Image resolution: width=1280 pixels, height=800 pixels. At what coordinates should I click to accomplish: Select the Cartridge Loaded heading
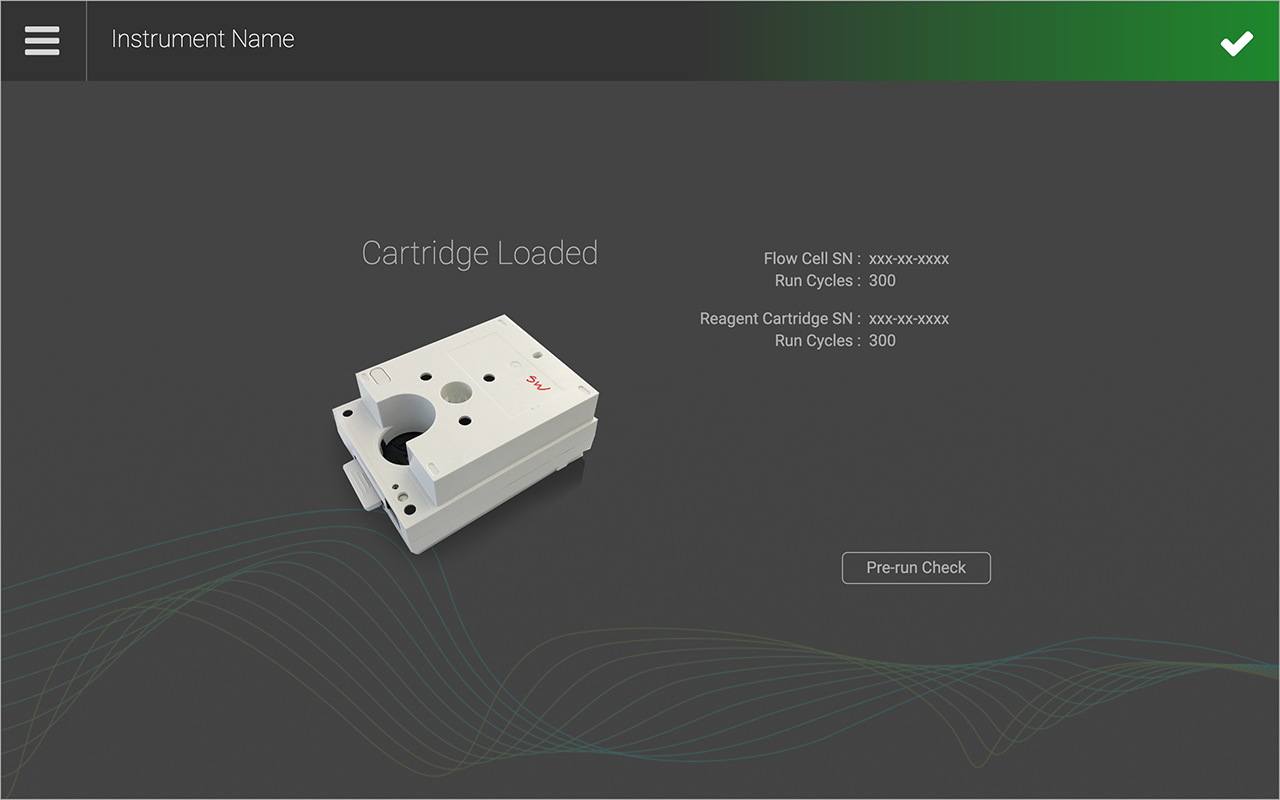(x=479, y=253)
